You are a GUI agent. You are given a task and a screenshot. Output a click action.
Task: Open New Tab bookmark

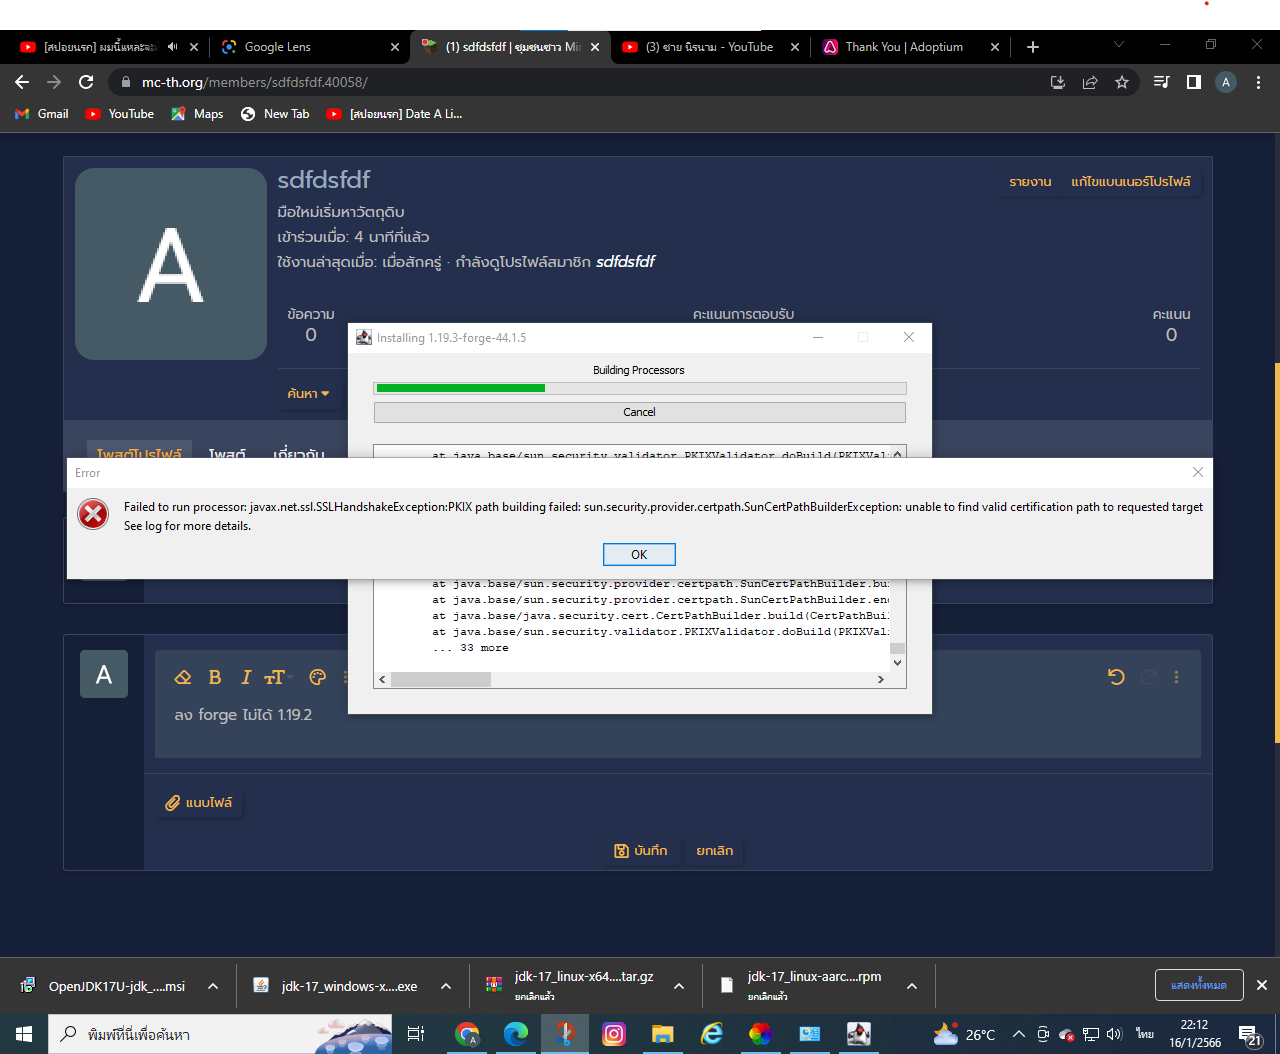tap(275, 114)
